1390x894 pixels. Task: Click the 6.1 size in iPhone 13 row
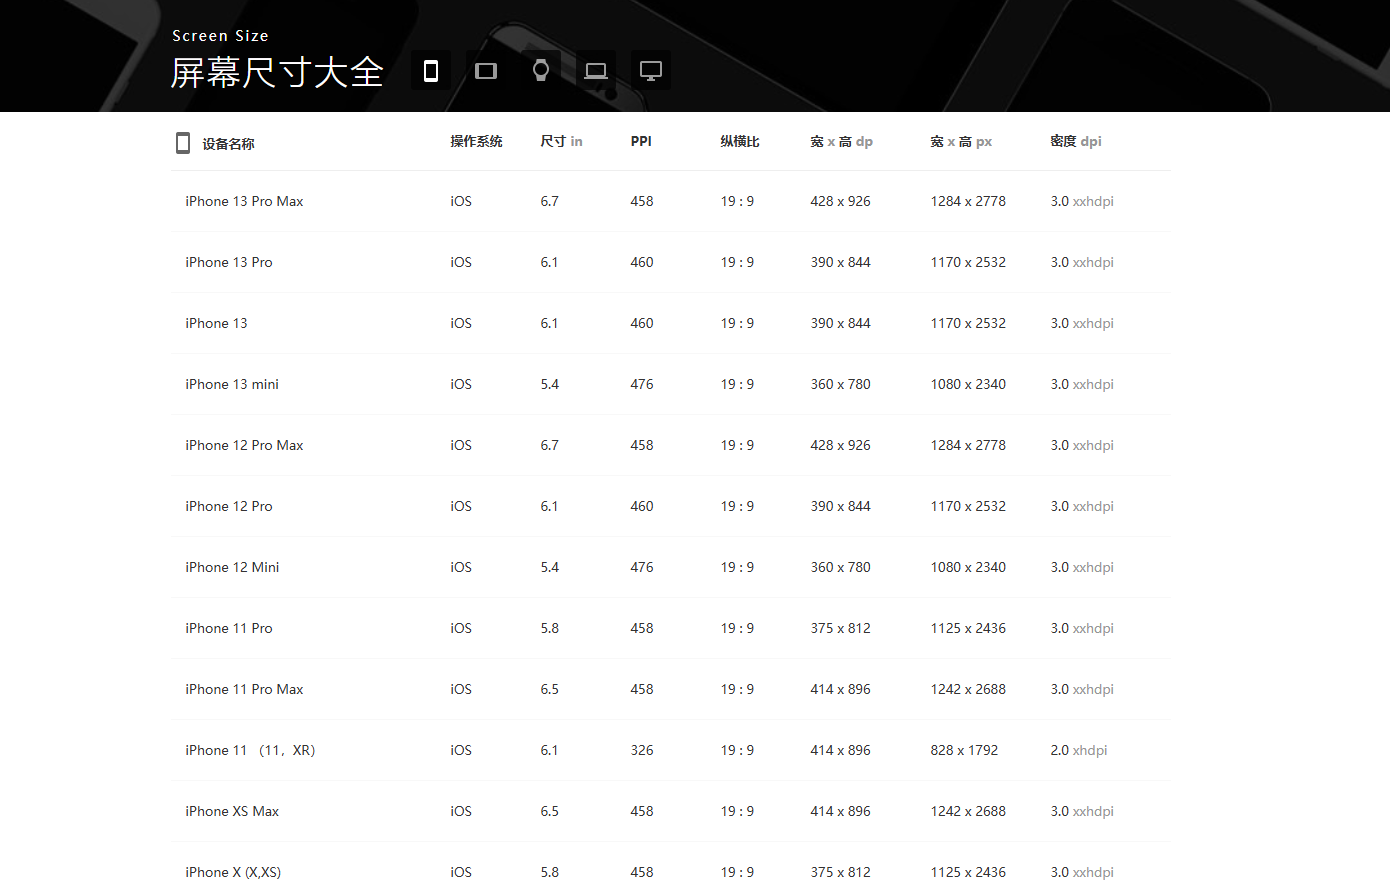(549, 323)
